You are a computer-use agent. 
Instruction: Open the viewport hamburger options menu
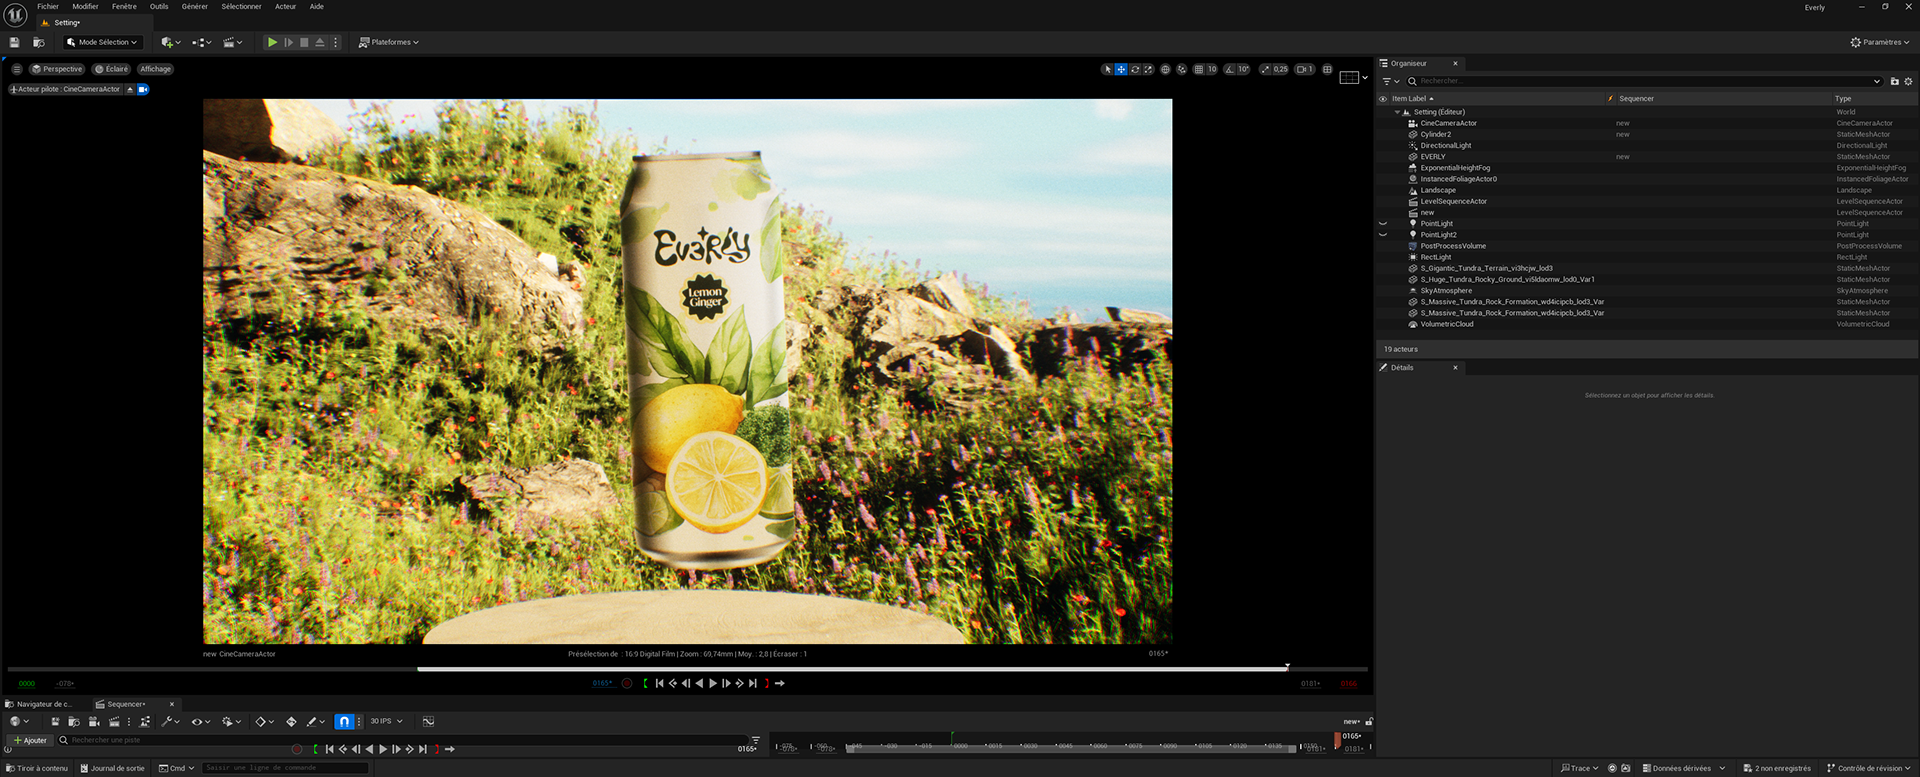pos(17,69)
